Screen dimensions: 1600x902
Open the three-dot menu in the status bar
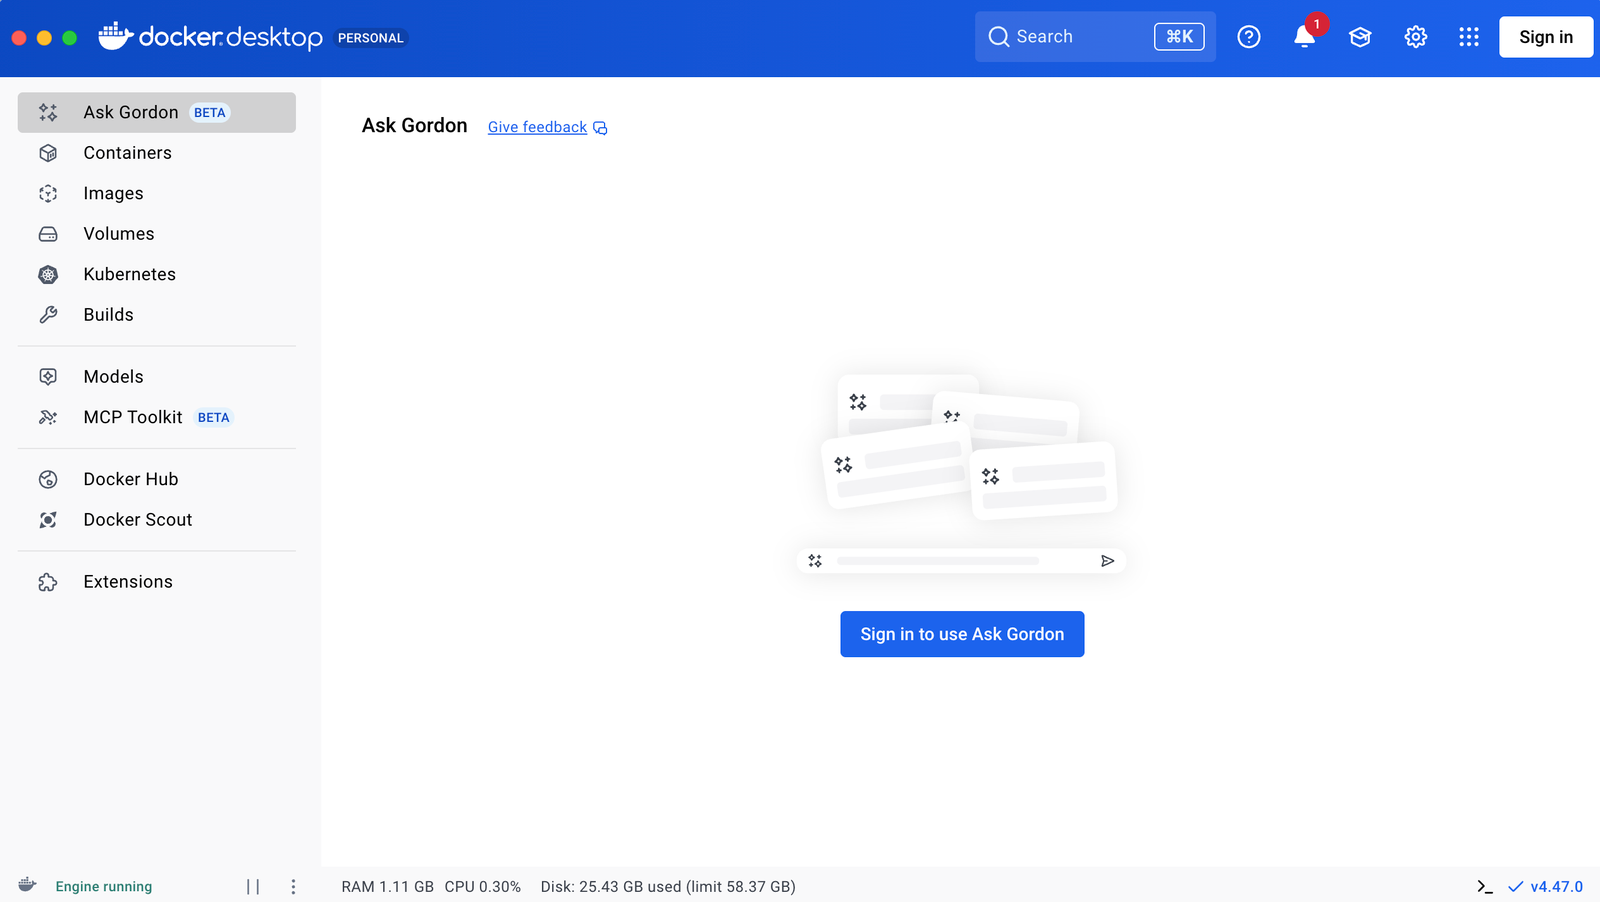click(293, 886)
